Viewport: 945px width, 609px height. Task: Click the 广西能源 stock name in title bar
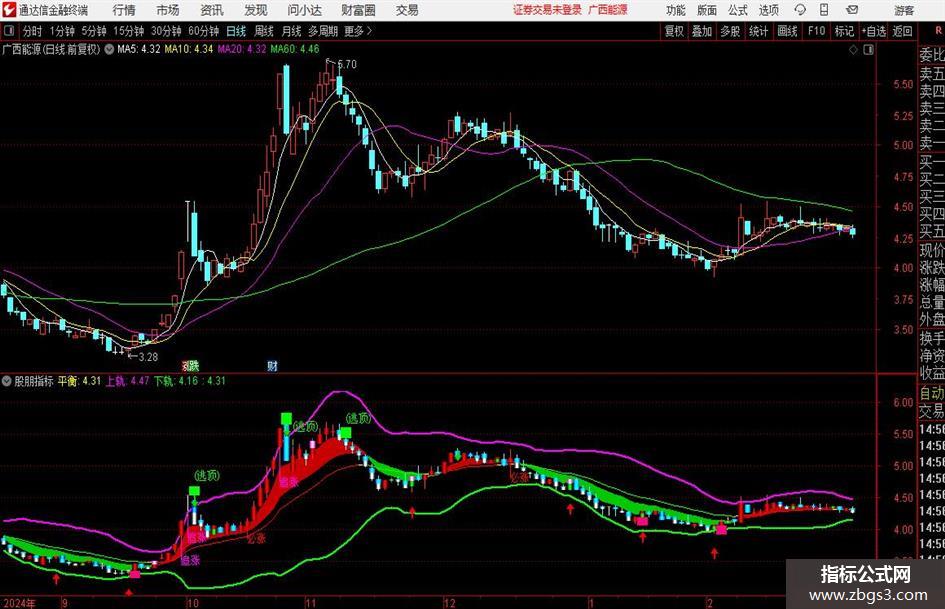click(608, 10)
